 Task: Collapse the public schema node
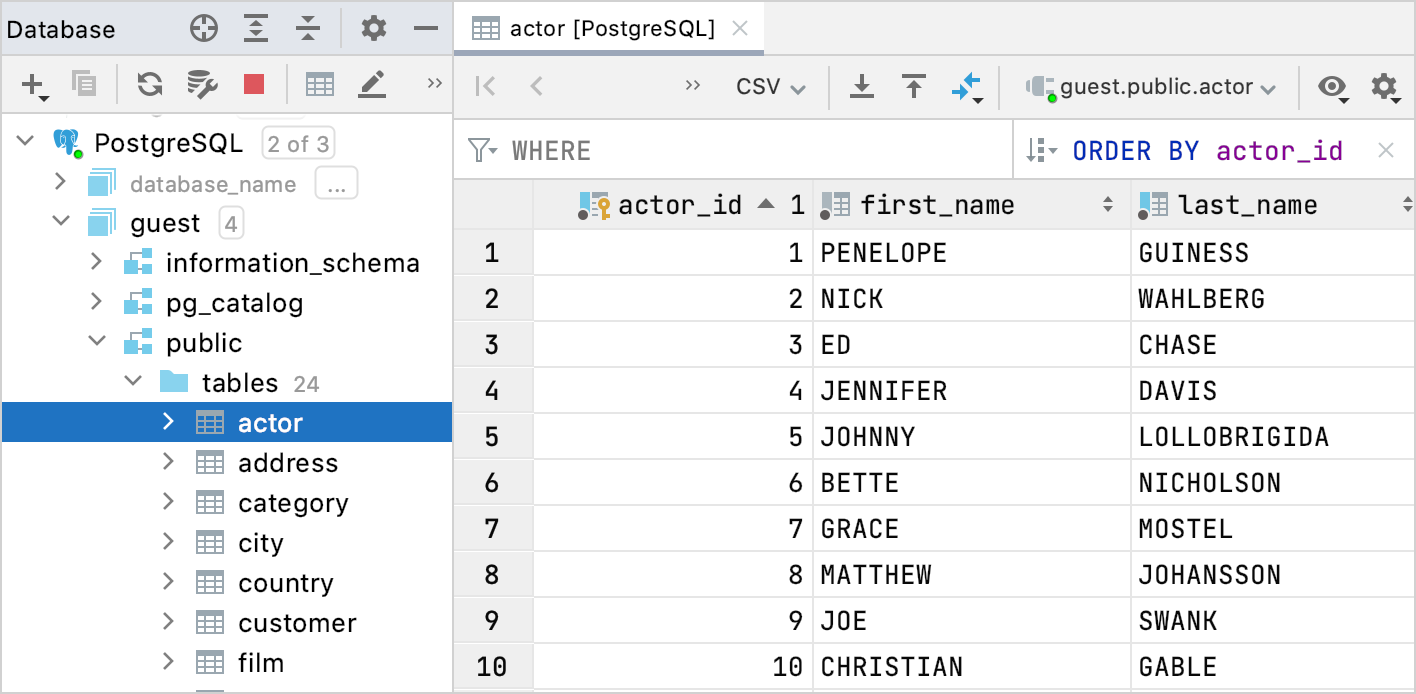coord(97,342)
